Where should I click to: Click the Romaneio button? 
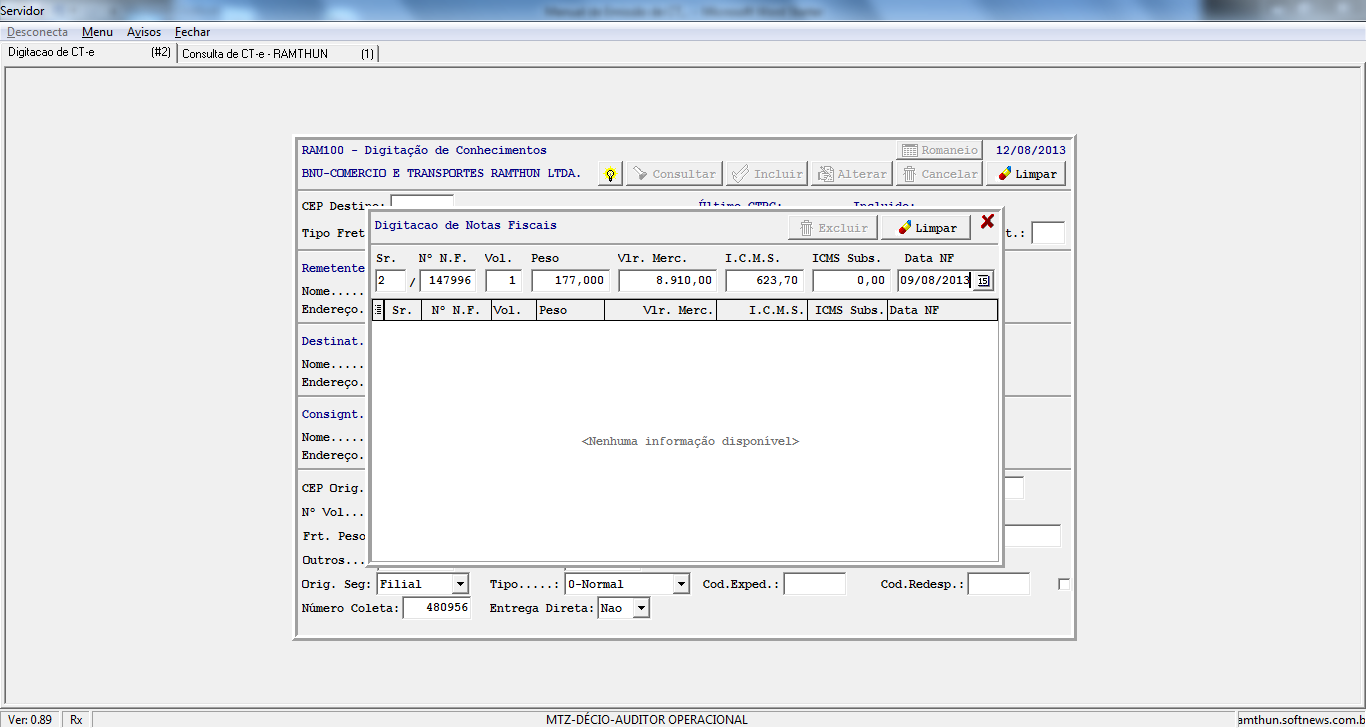click(x=939, y=150)
